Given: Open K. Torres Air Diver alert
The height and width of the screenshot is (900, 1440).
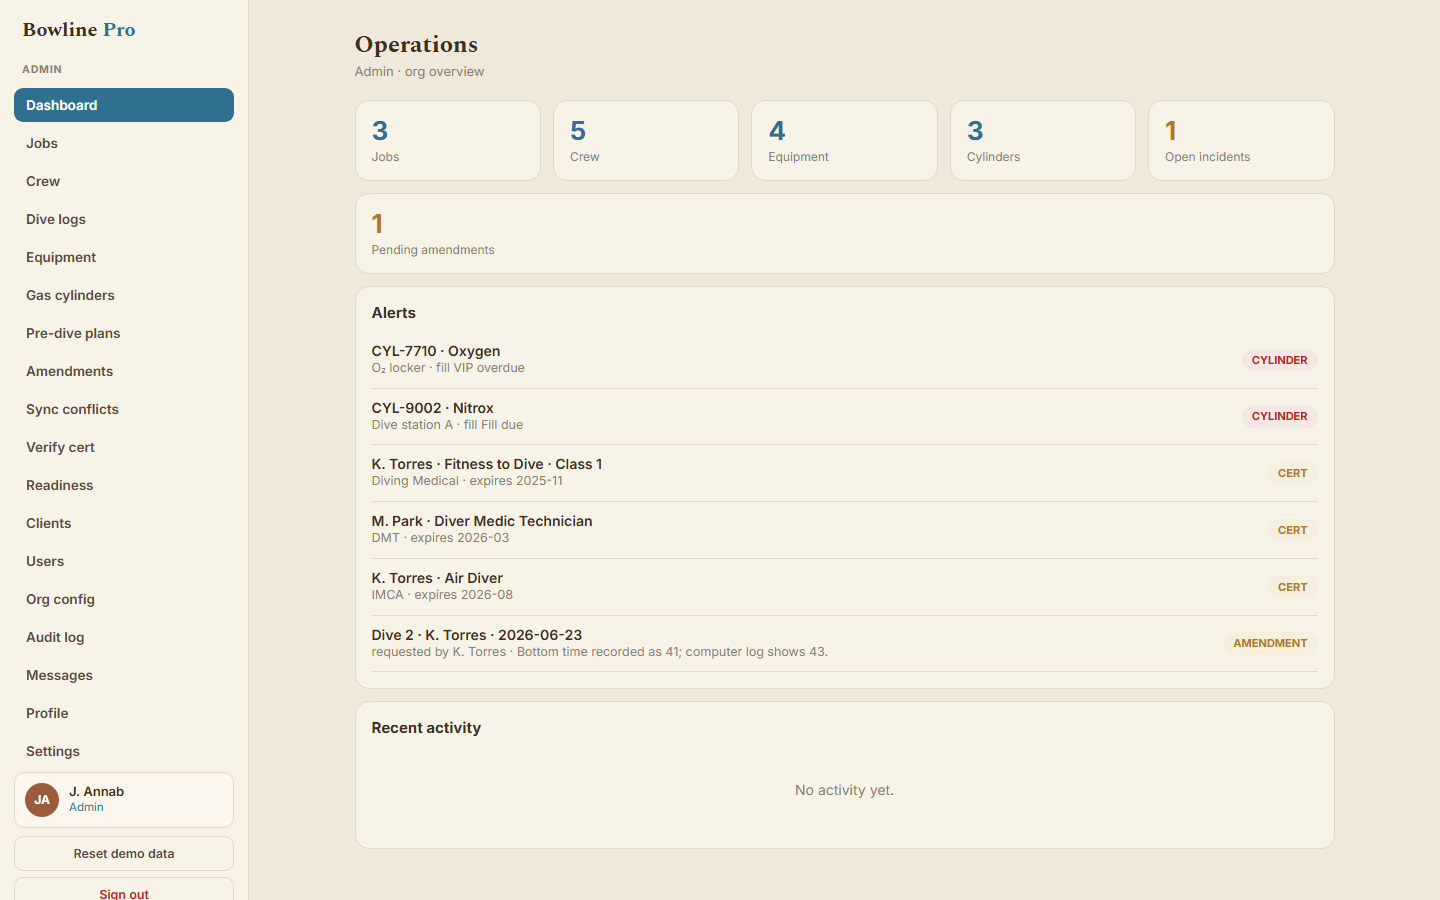Looking at the screenshot, I should 845,587.
